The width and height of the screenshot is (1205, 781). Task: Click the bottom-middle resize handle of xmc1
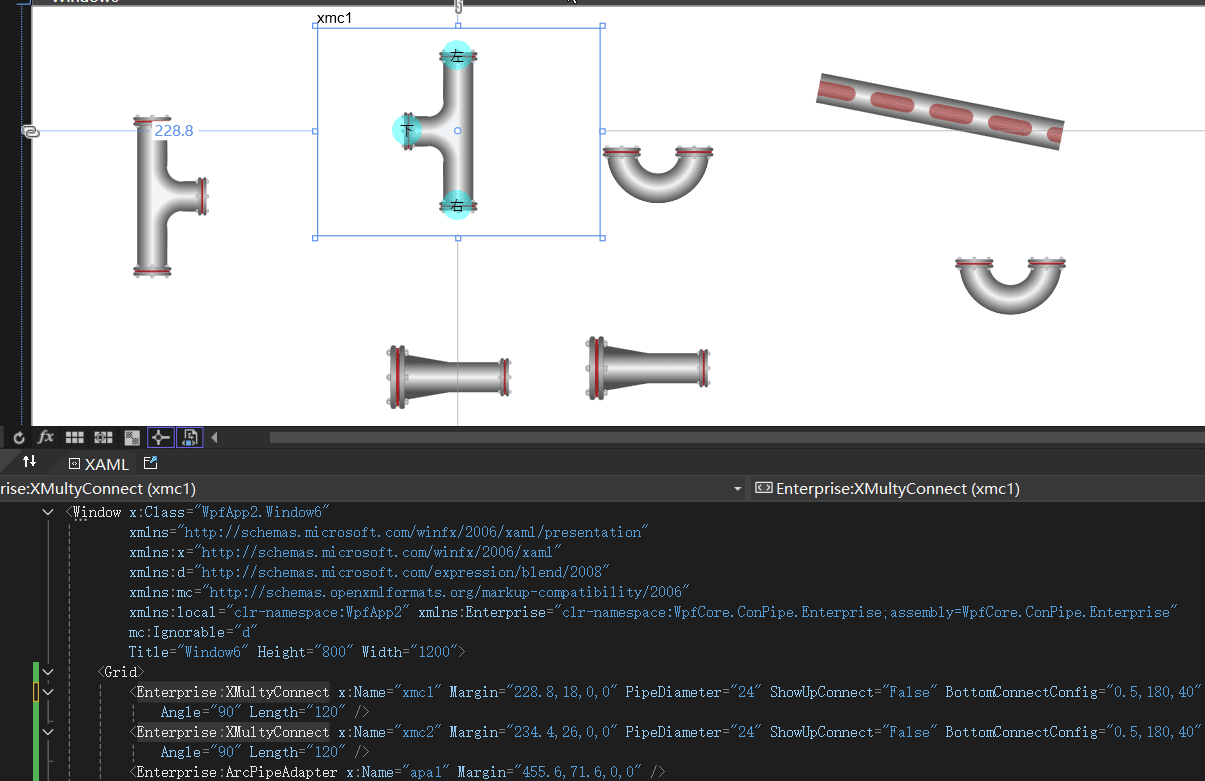coord(458,238)
